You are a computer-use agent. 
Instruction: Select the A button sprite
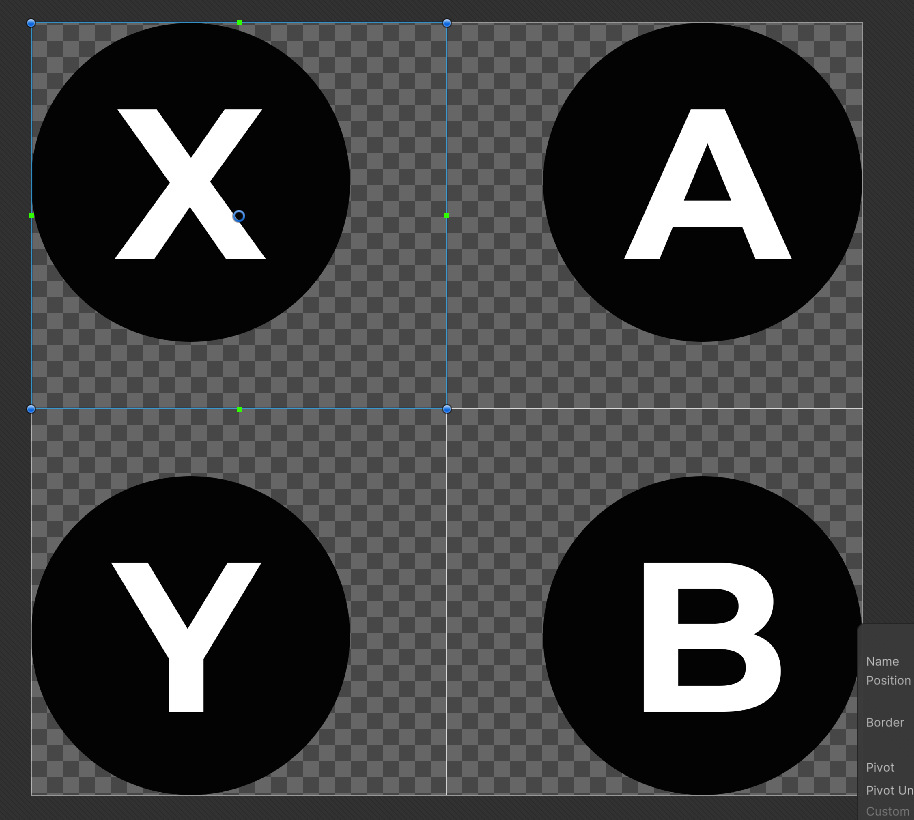702,182
